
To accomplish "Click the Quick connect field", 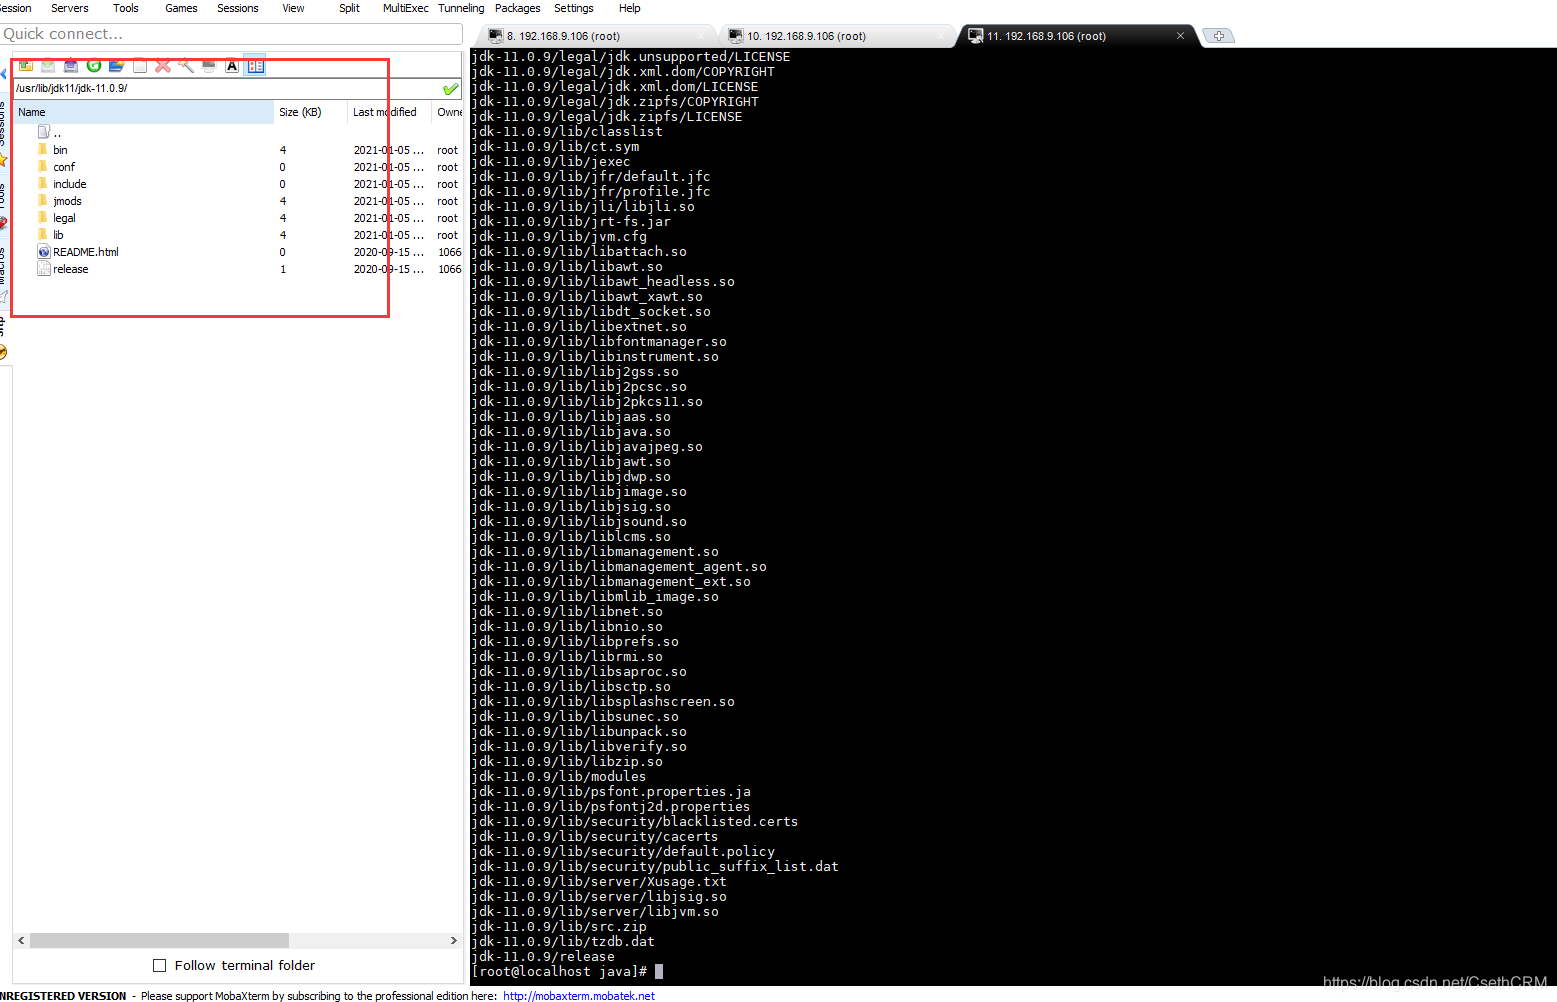I will click(230, 33).
